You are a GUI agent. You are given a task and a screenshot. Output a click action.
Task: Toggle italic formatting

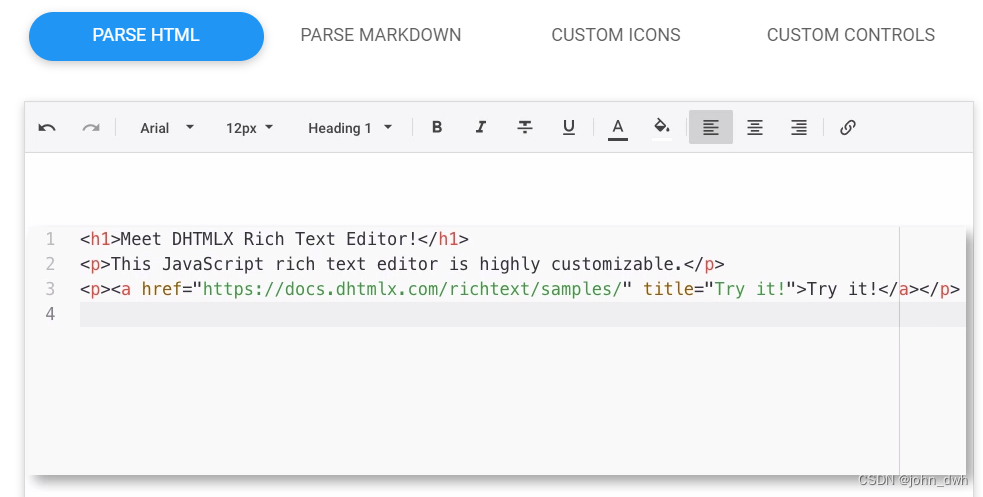tap(481, 127)
